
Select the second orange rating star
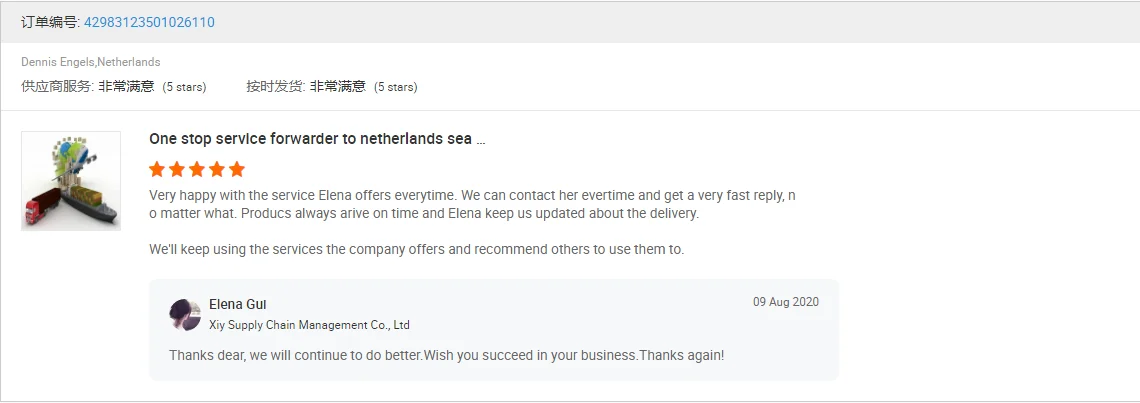(x=177, y=169)
